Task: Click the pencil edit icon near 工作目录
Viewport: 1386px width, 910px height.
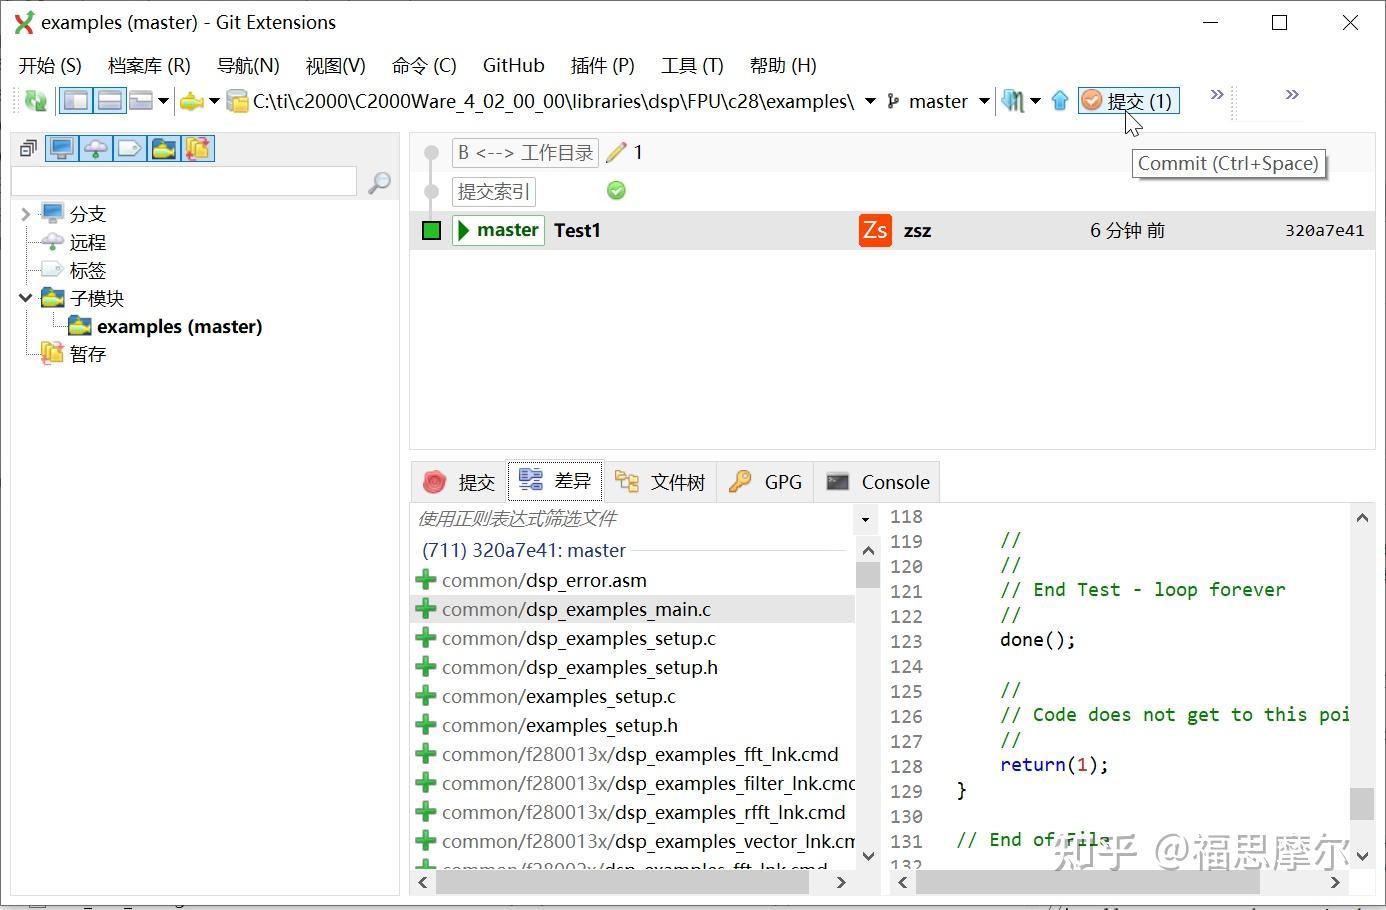Action: click(x=618, y=152)
